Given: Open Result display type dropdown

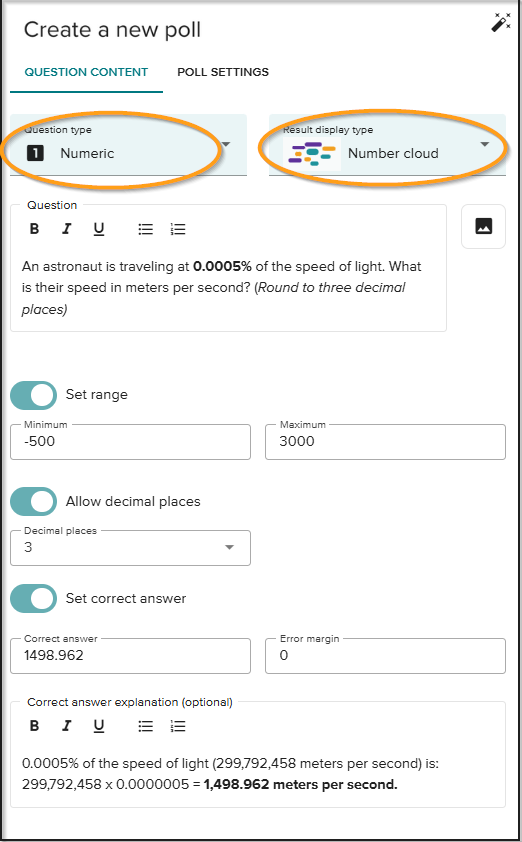Looking at the screenshot, I should click(x=387, y=145).
